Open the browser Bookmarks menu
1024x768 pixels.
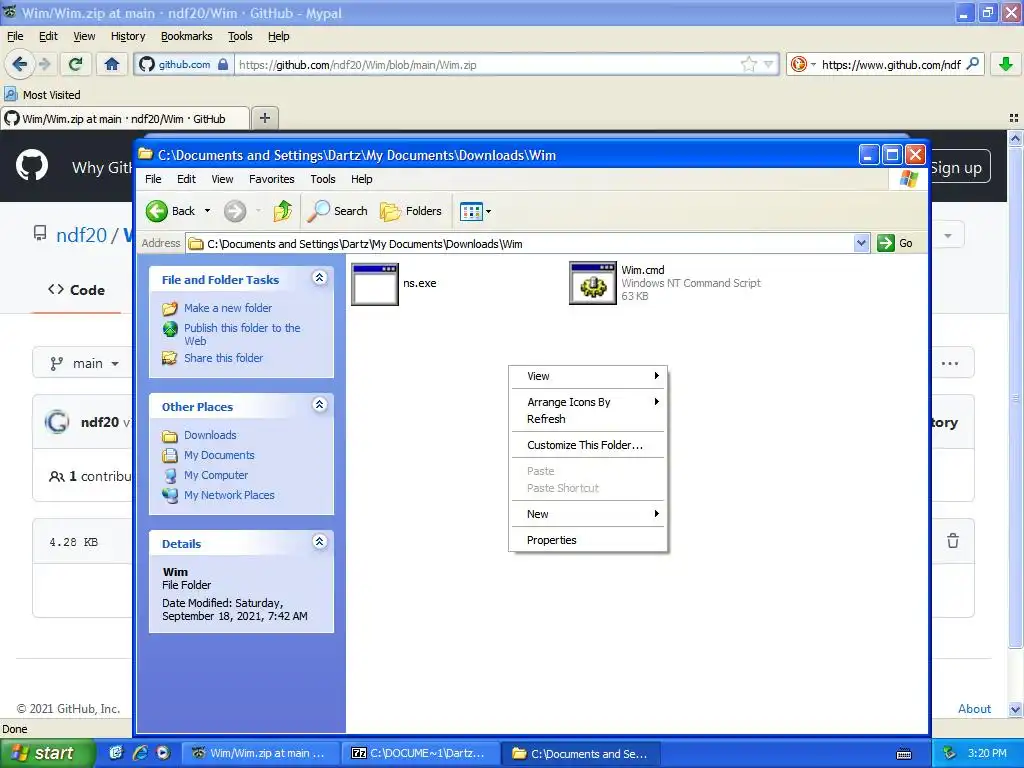pos(186,37)
